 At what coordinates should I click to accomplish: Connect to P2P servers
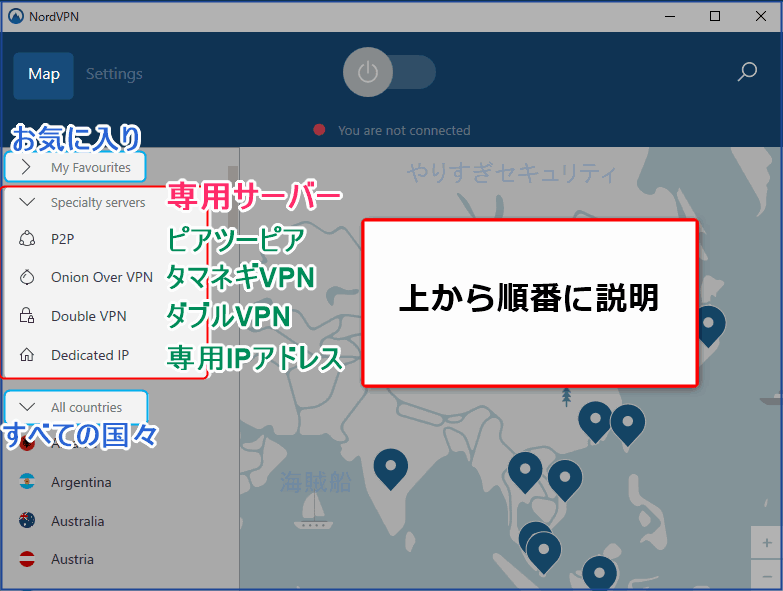point(62,239)
